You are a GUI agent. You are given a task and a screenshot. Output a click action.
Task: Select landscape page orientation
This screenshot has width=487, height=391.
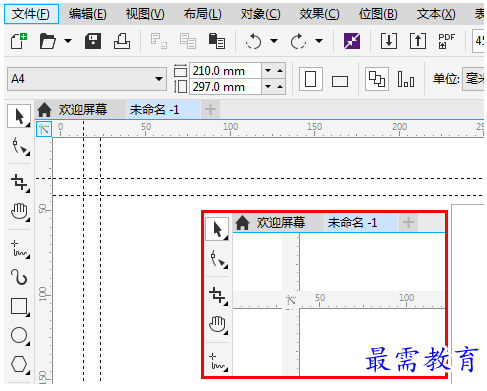pyautogui.click(x=340, y=81)
